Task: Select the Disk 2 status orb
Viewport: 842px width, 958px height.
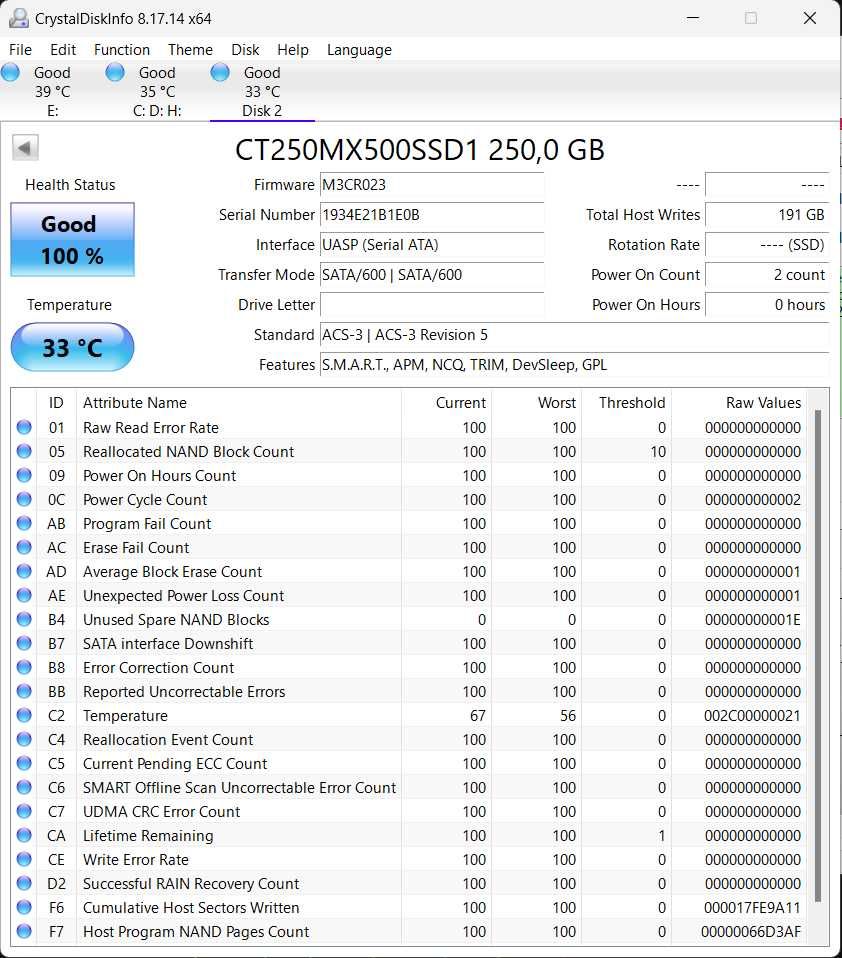Action: click(220, 72)
